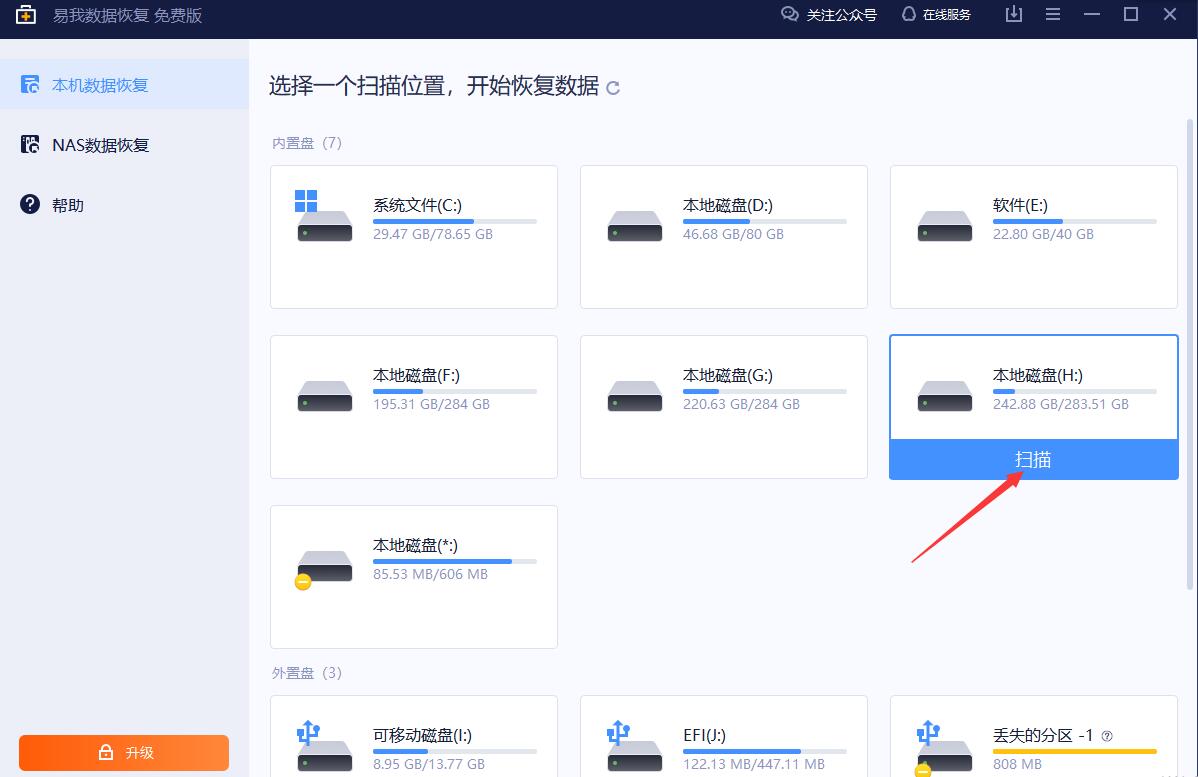Select the 可移动磁盘(I:) drive card
The width and height of the screenshot is (1198, 777).
click(413, 740)
